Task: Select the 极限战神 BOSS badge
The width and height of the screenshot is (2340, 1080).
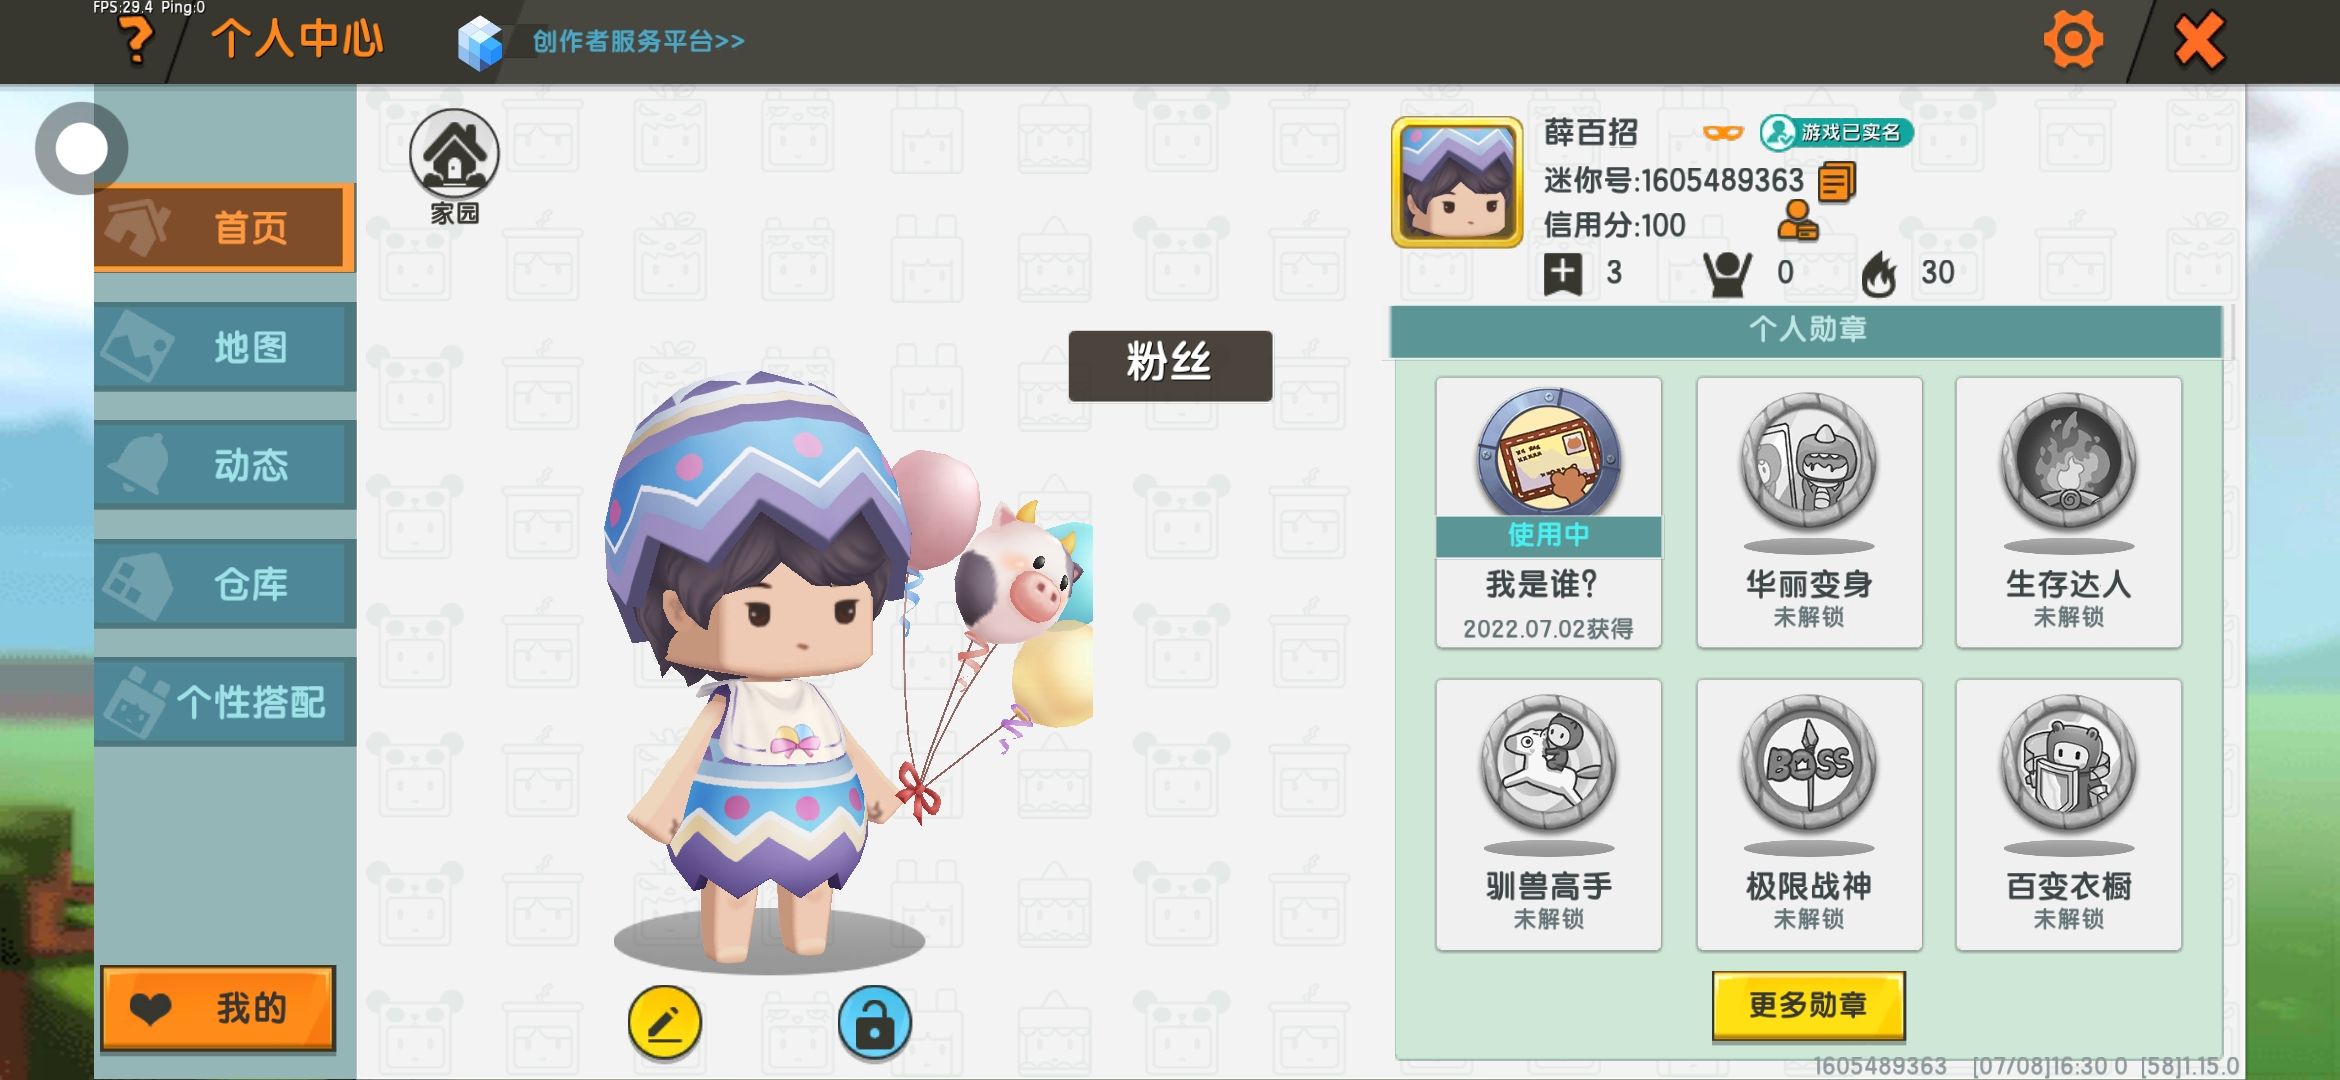Action: (1809, 814)
